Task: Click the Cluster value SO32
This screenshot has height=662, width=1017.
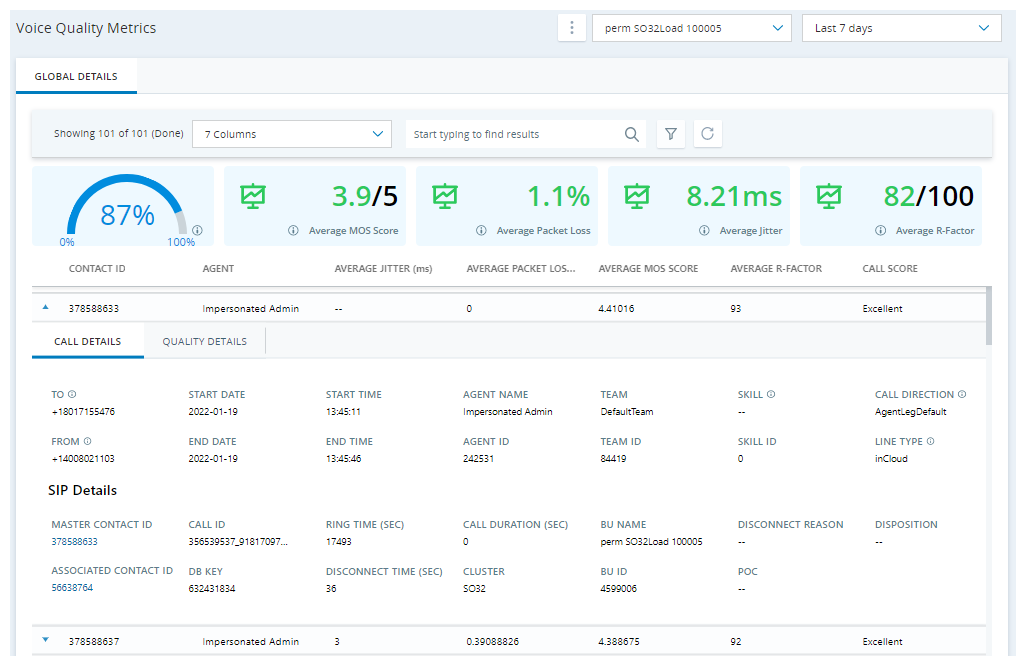Action: click(474, 589)
